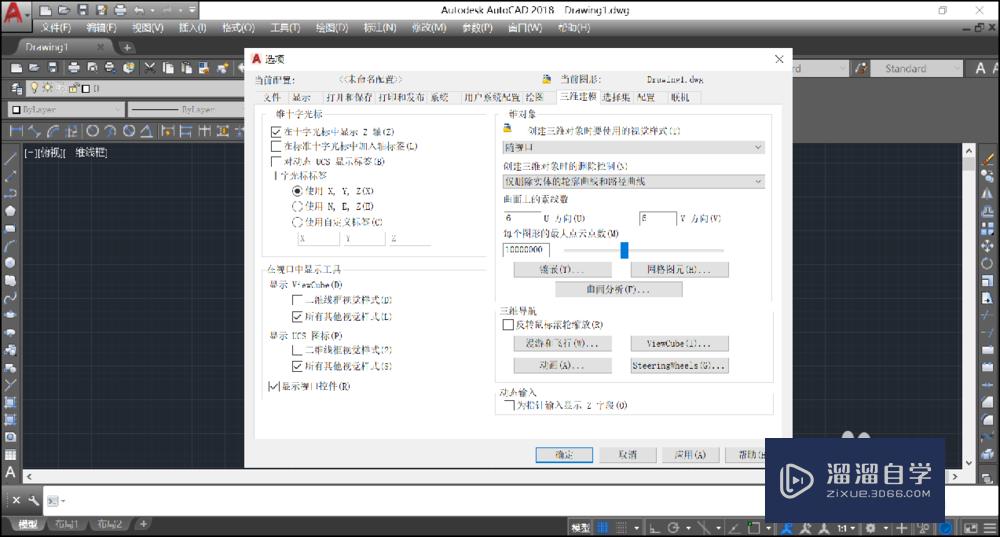Click Cut scissors icon in standard toolbar

click(150, 68)
